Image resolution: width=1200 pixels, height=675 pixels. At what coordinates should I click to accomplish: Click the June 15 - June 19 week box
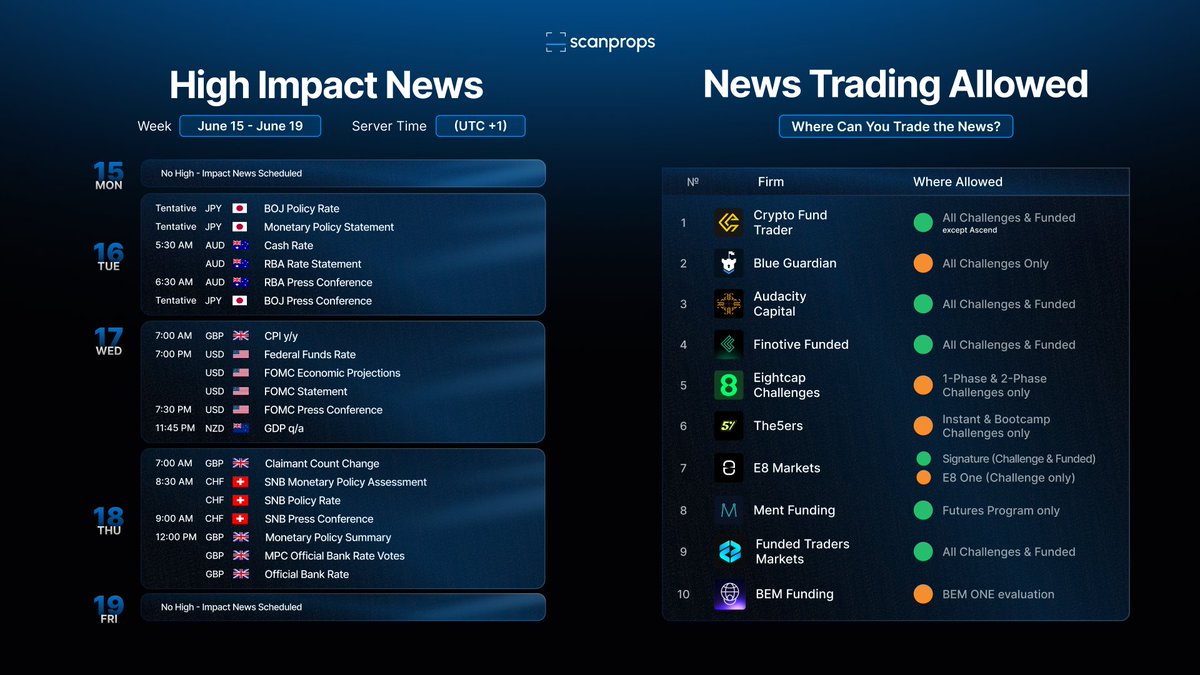click(250, 126)
